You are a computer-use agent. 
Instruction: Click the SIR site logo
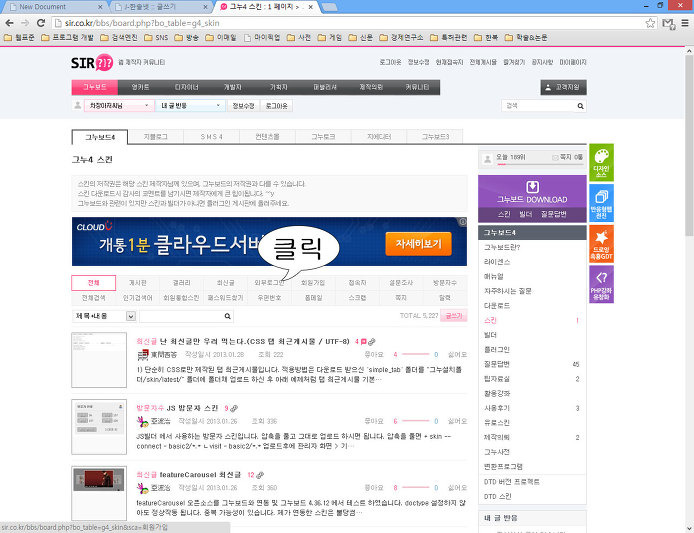point(92,62)
